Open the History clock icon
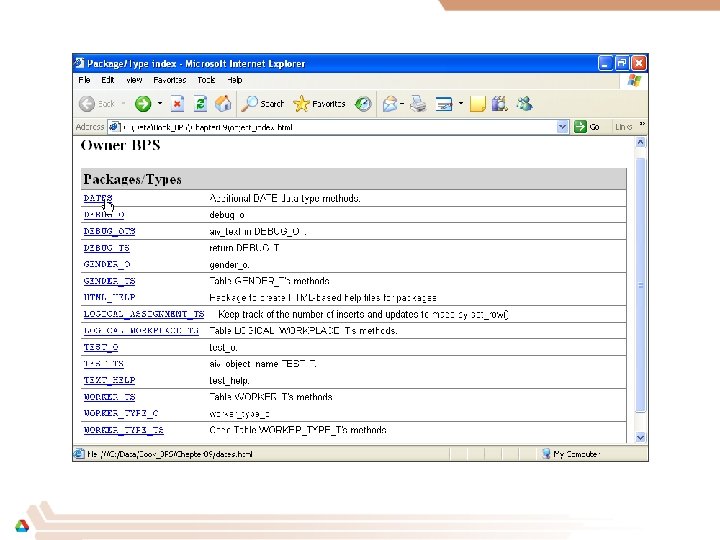The image size is (720, 540). coord(363,104)
